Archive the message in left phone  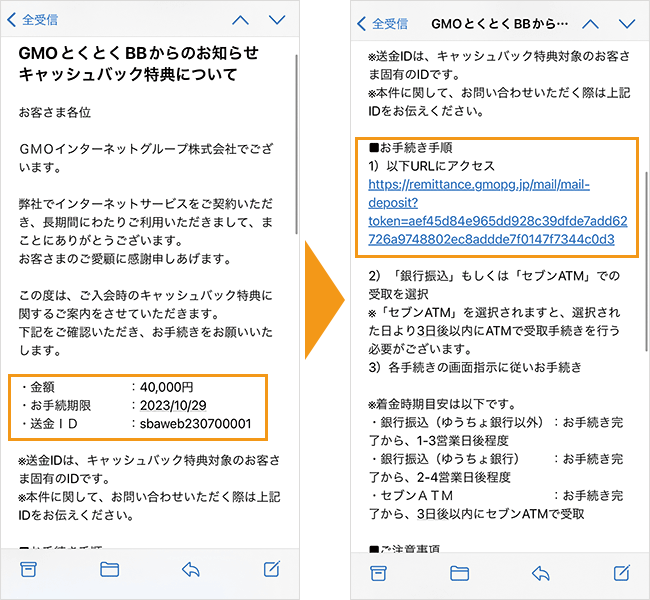pos(29,569)
